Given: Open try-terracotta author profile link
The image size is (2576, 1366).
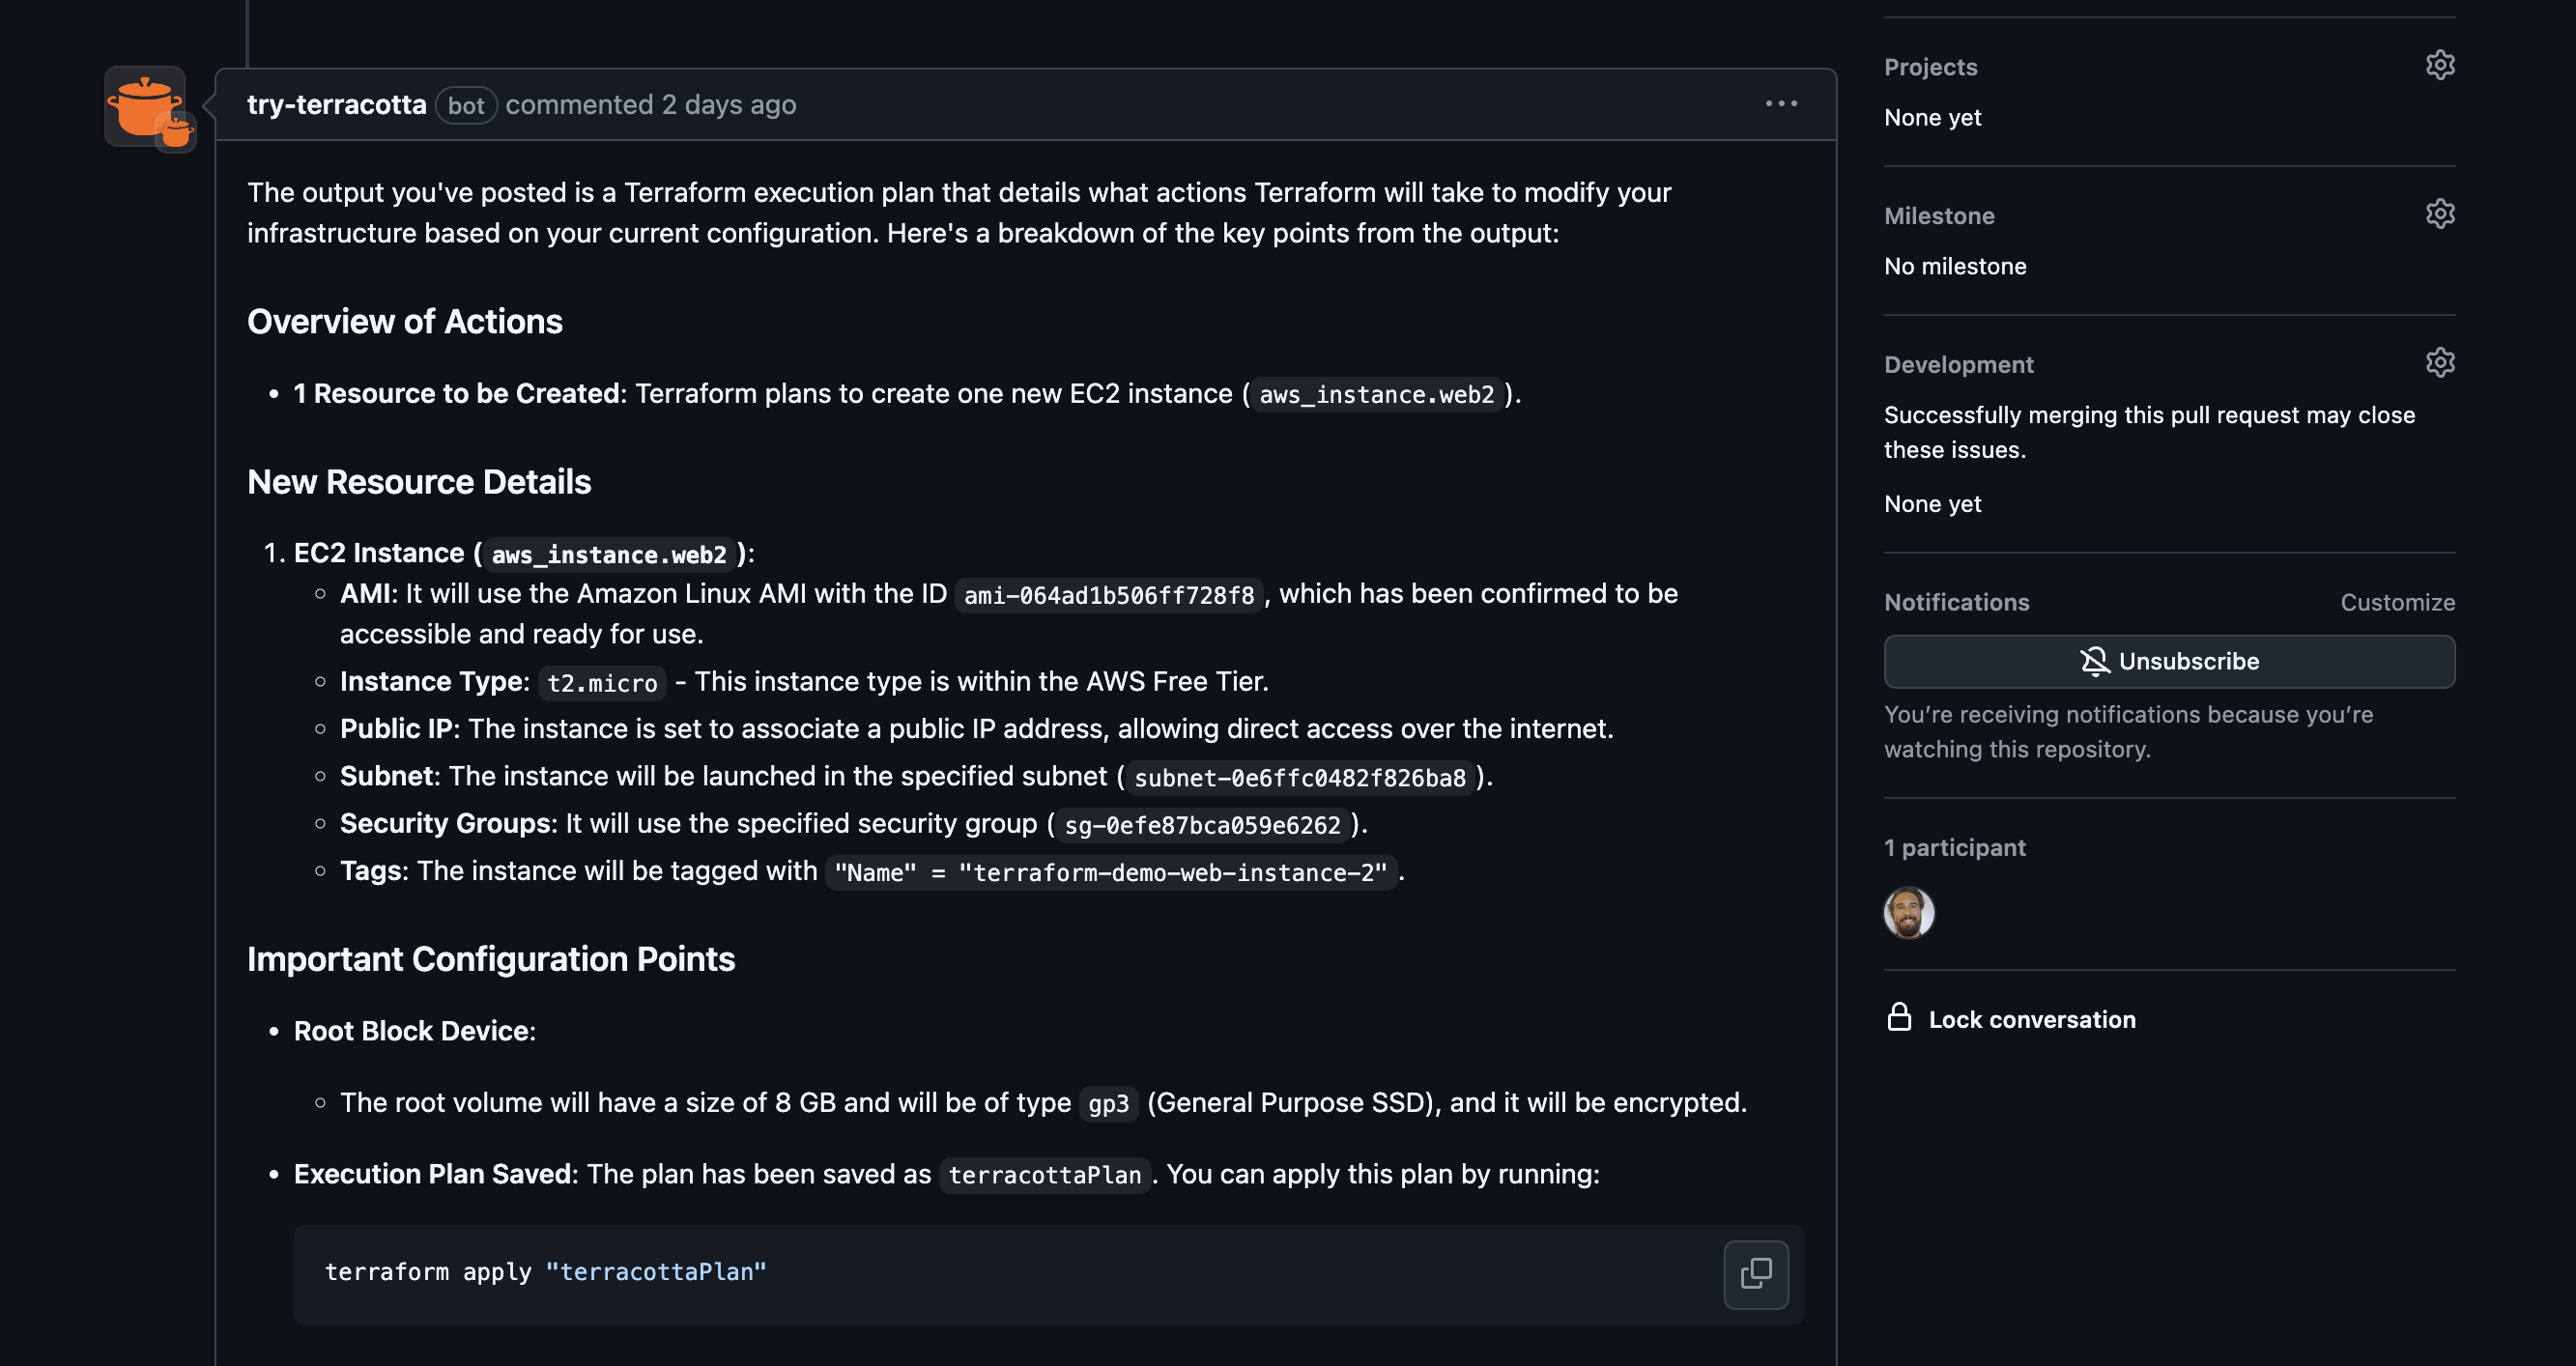Looking at the screenshot, I should [x=336, y=105].
